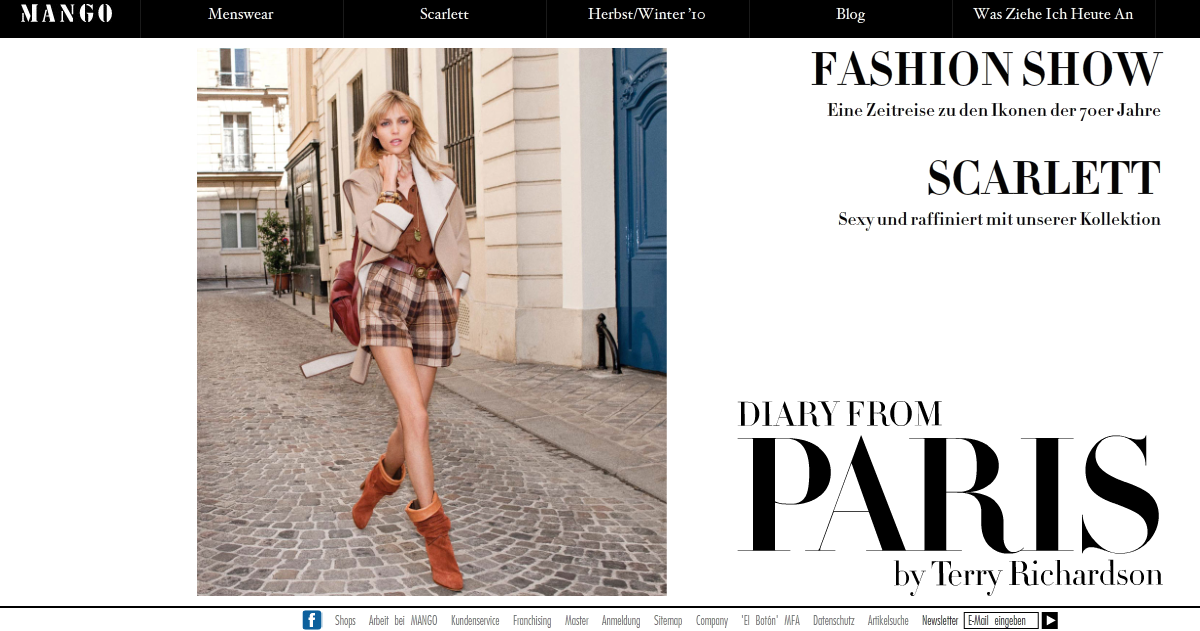Open the Scarlett menu item
The height and width of the screenshot is (631, 1200).
tap(444, 15)
